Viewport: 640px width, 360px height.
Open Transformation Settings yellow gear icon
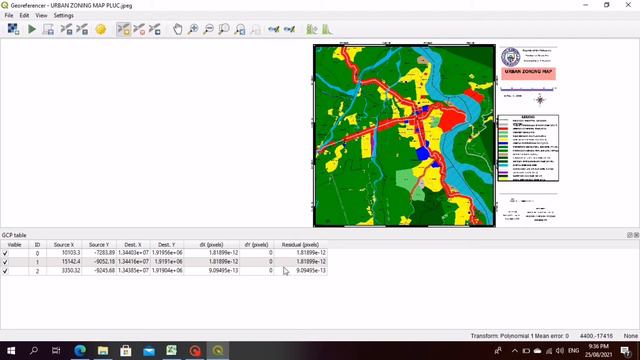101,29
